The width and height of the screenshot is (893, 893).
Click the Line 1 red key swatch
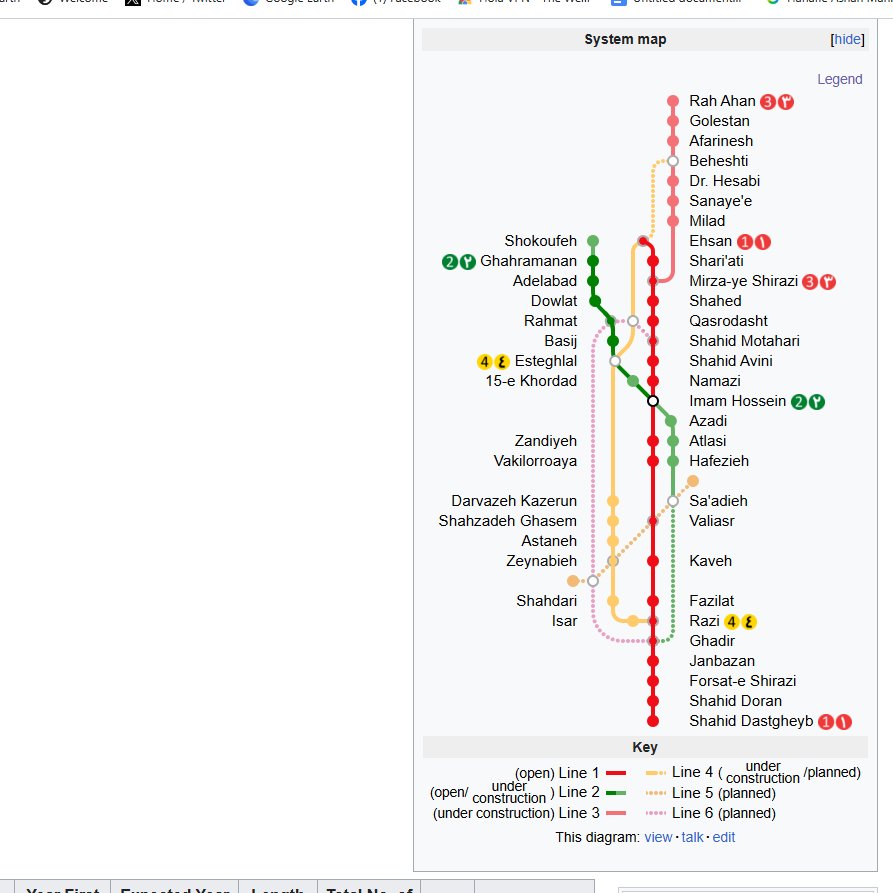[x=616, y=773]
